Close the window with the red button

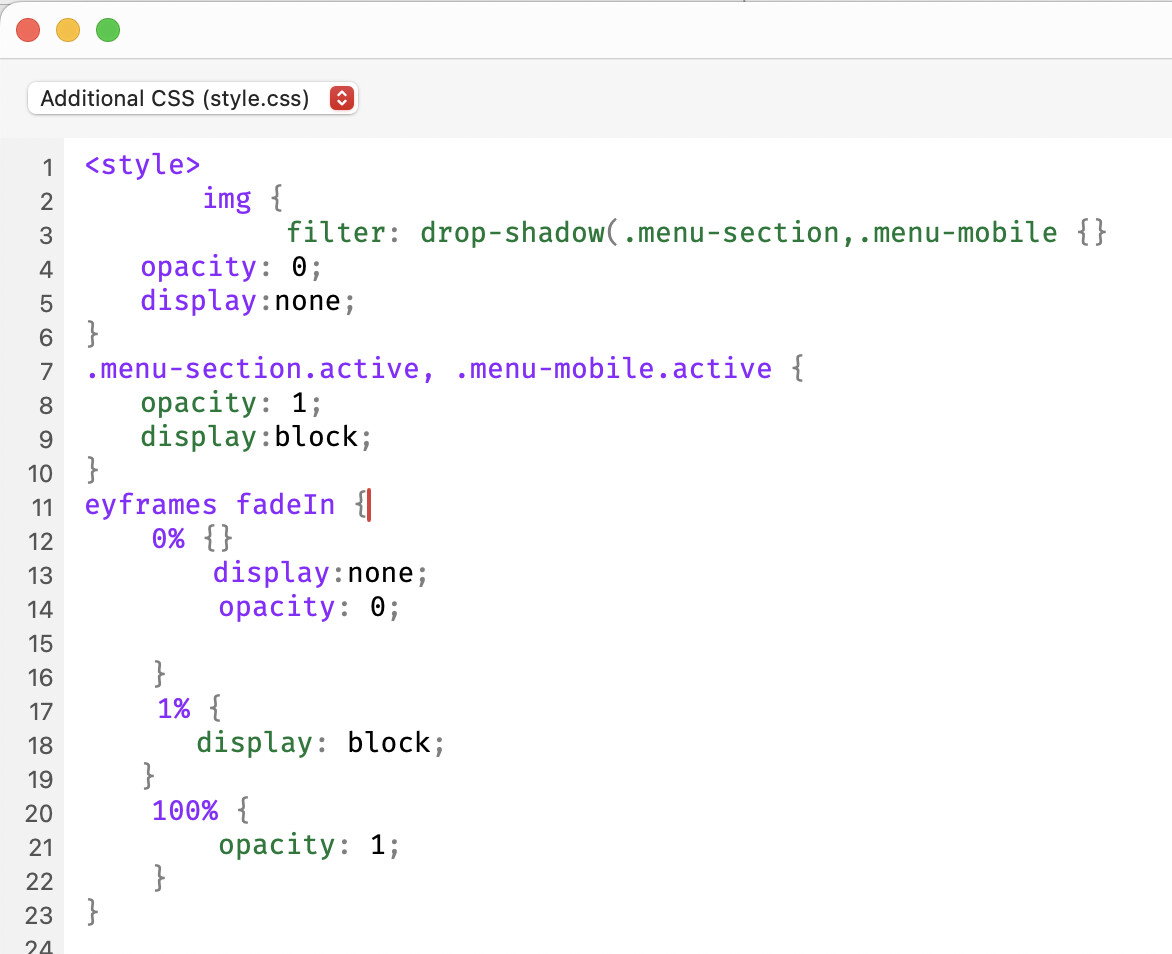click(28, 30)
